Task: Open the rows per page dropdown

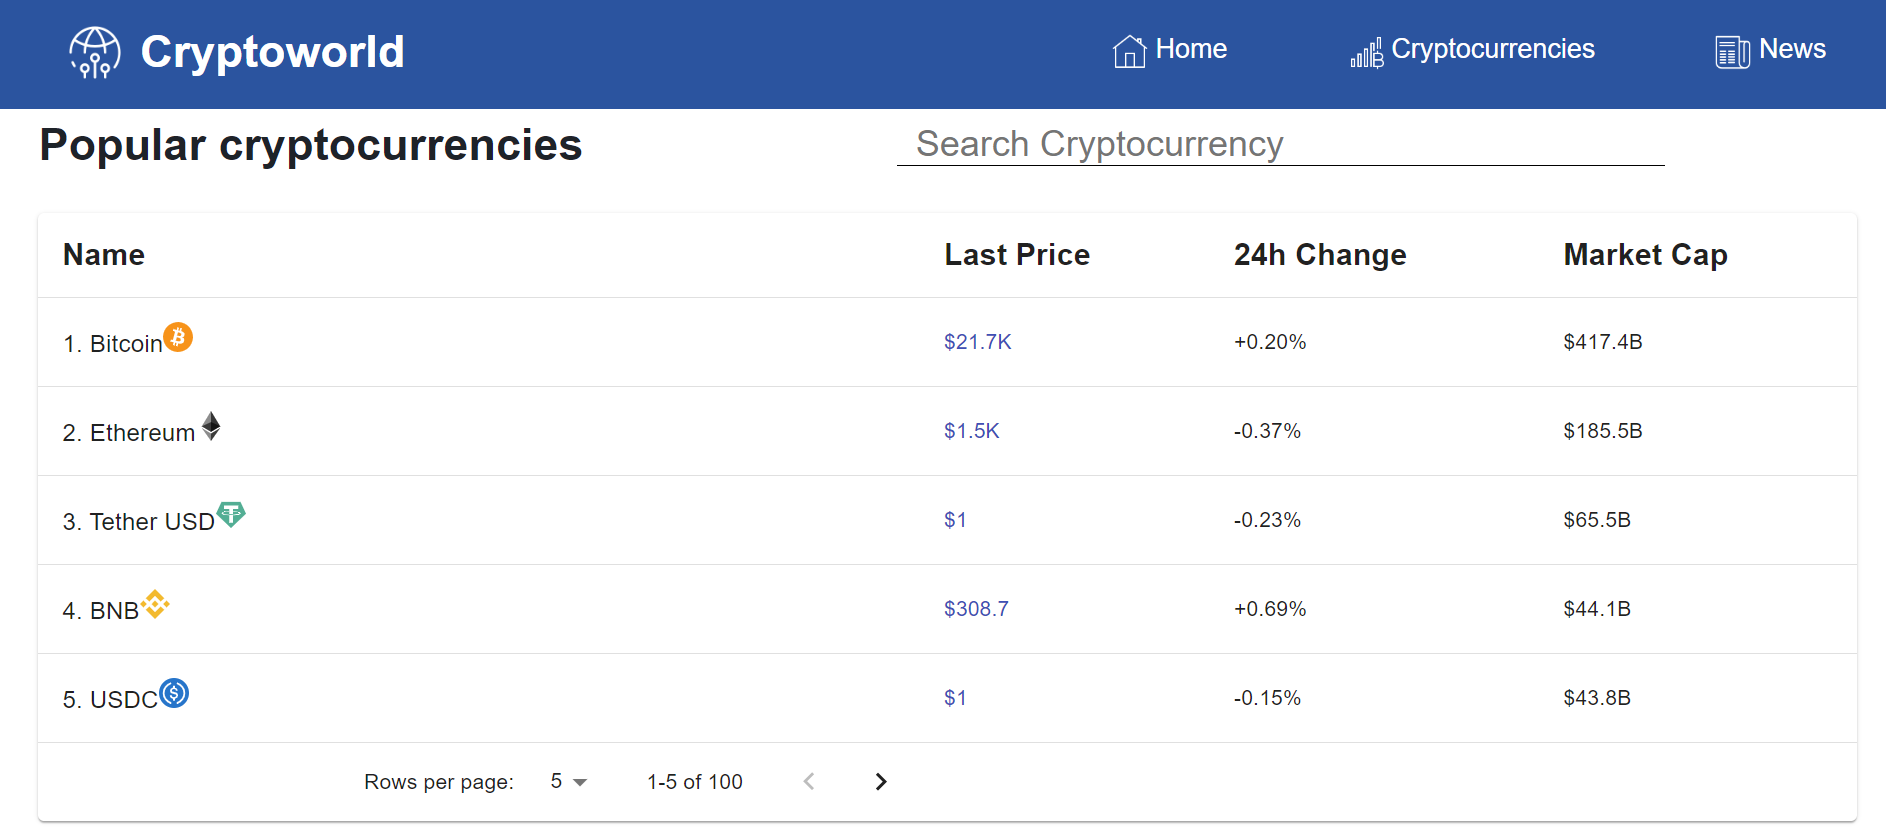Action: pos(568,782)
